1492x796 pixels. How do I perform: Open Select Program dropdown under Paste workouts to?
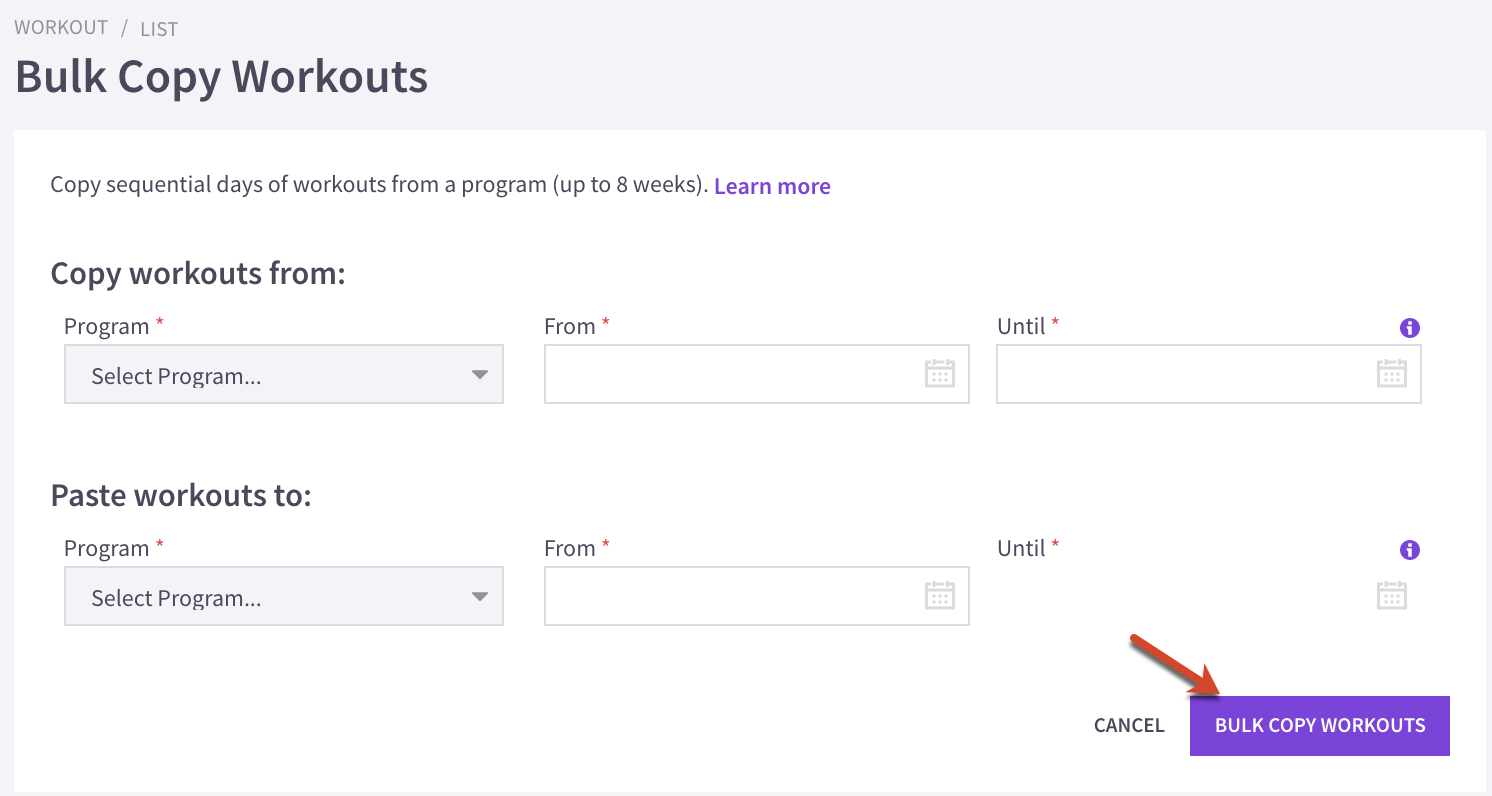pyautogui.click(x=284, y=597)
